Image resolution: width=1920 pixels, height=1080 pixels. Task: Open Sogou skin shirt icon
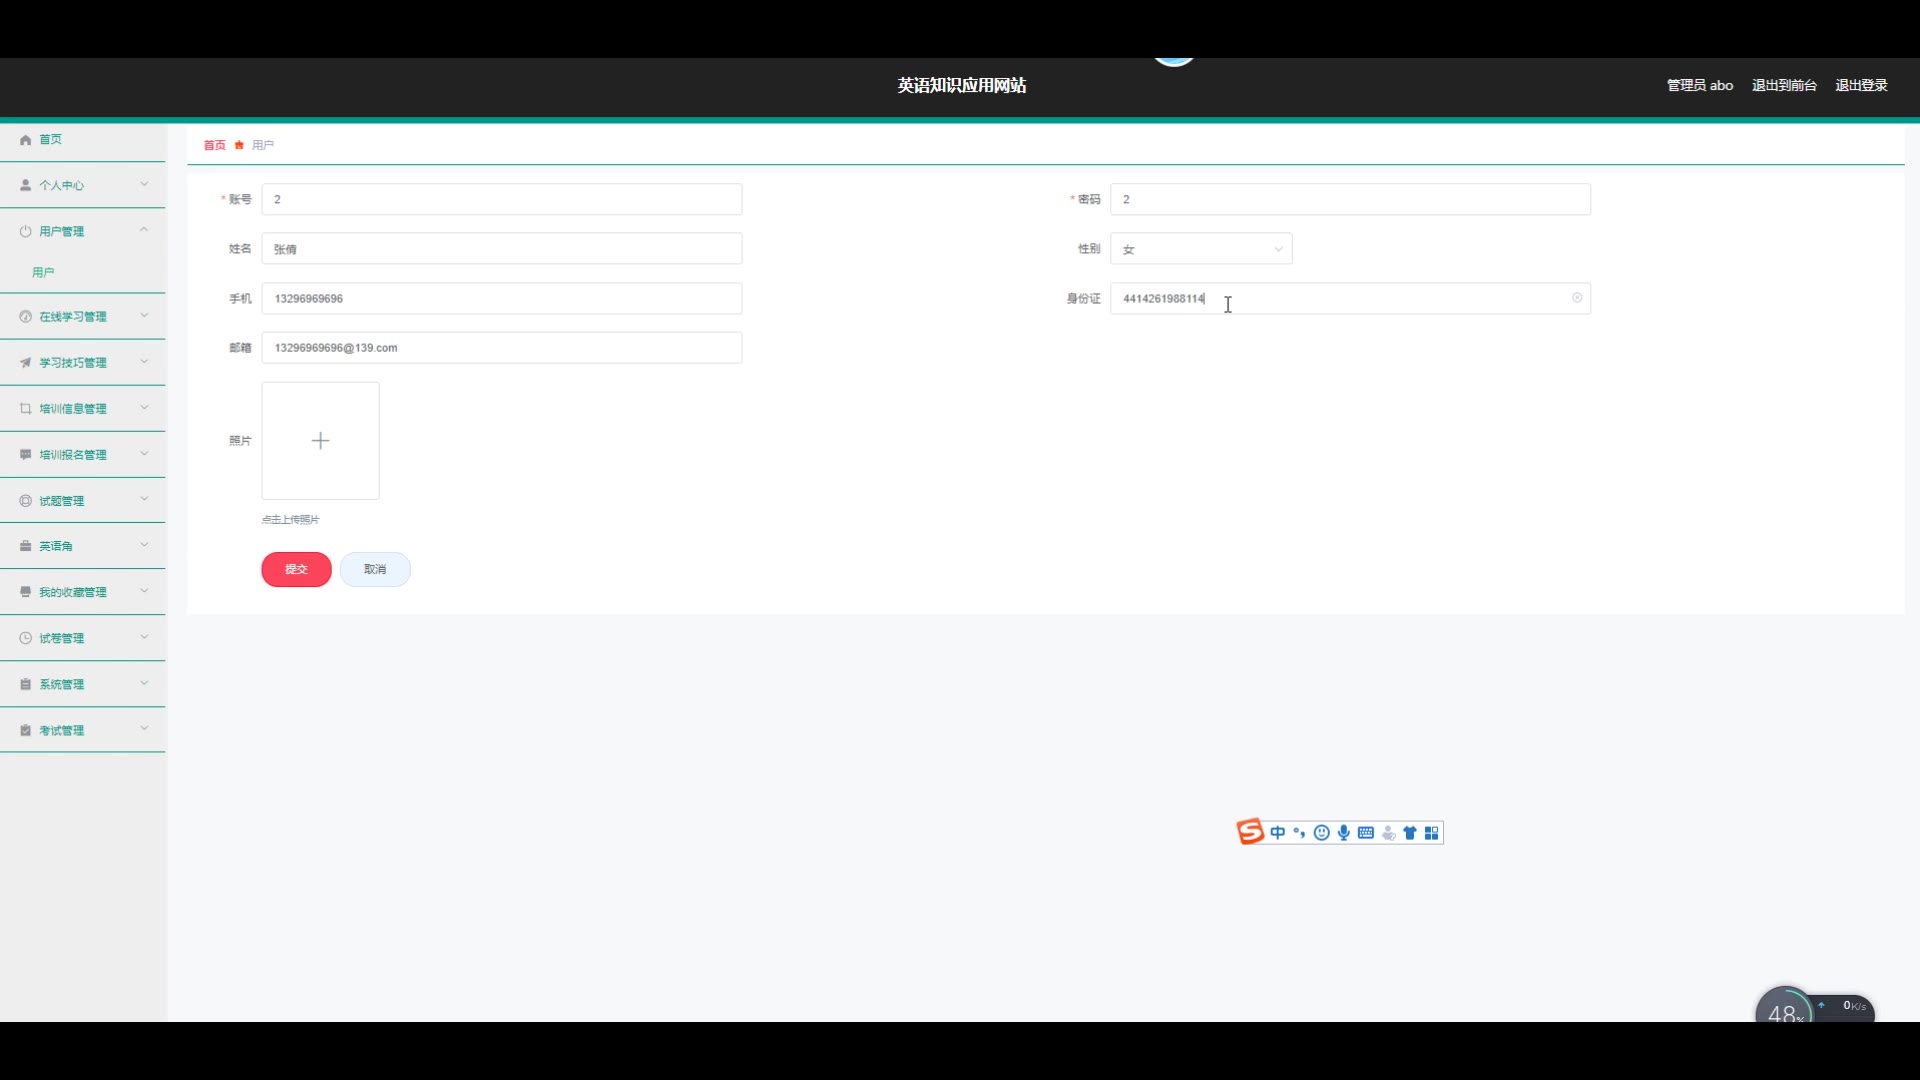[x=1410, y=833]
